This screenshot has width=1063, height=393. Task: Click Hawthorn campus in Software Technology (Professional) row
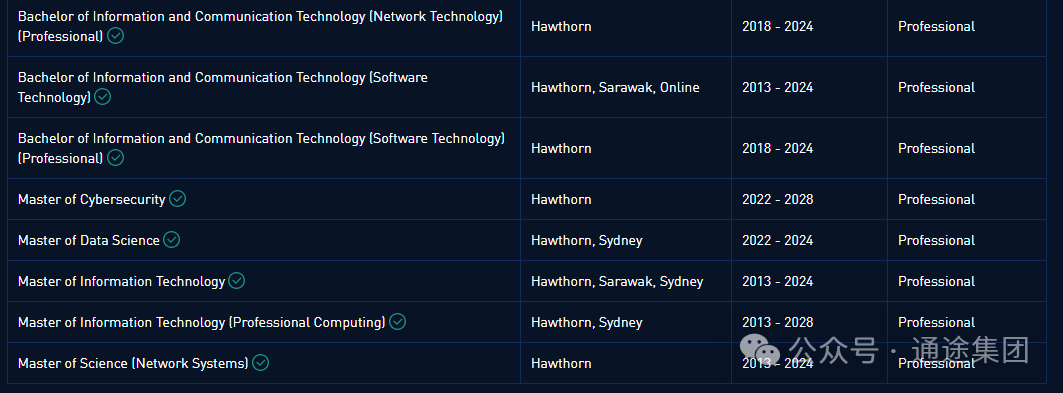[561, 148]
